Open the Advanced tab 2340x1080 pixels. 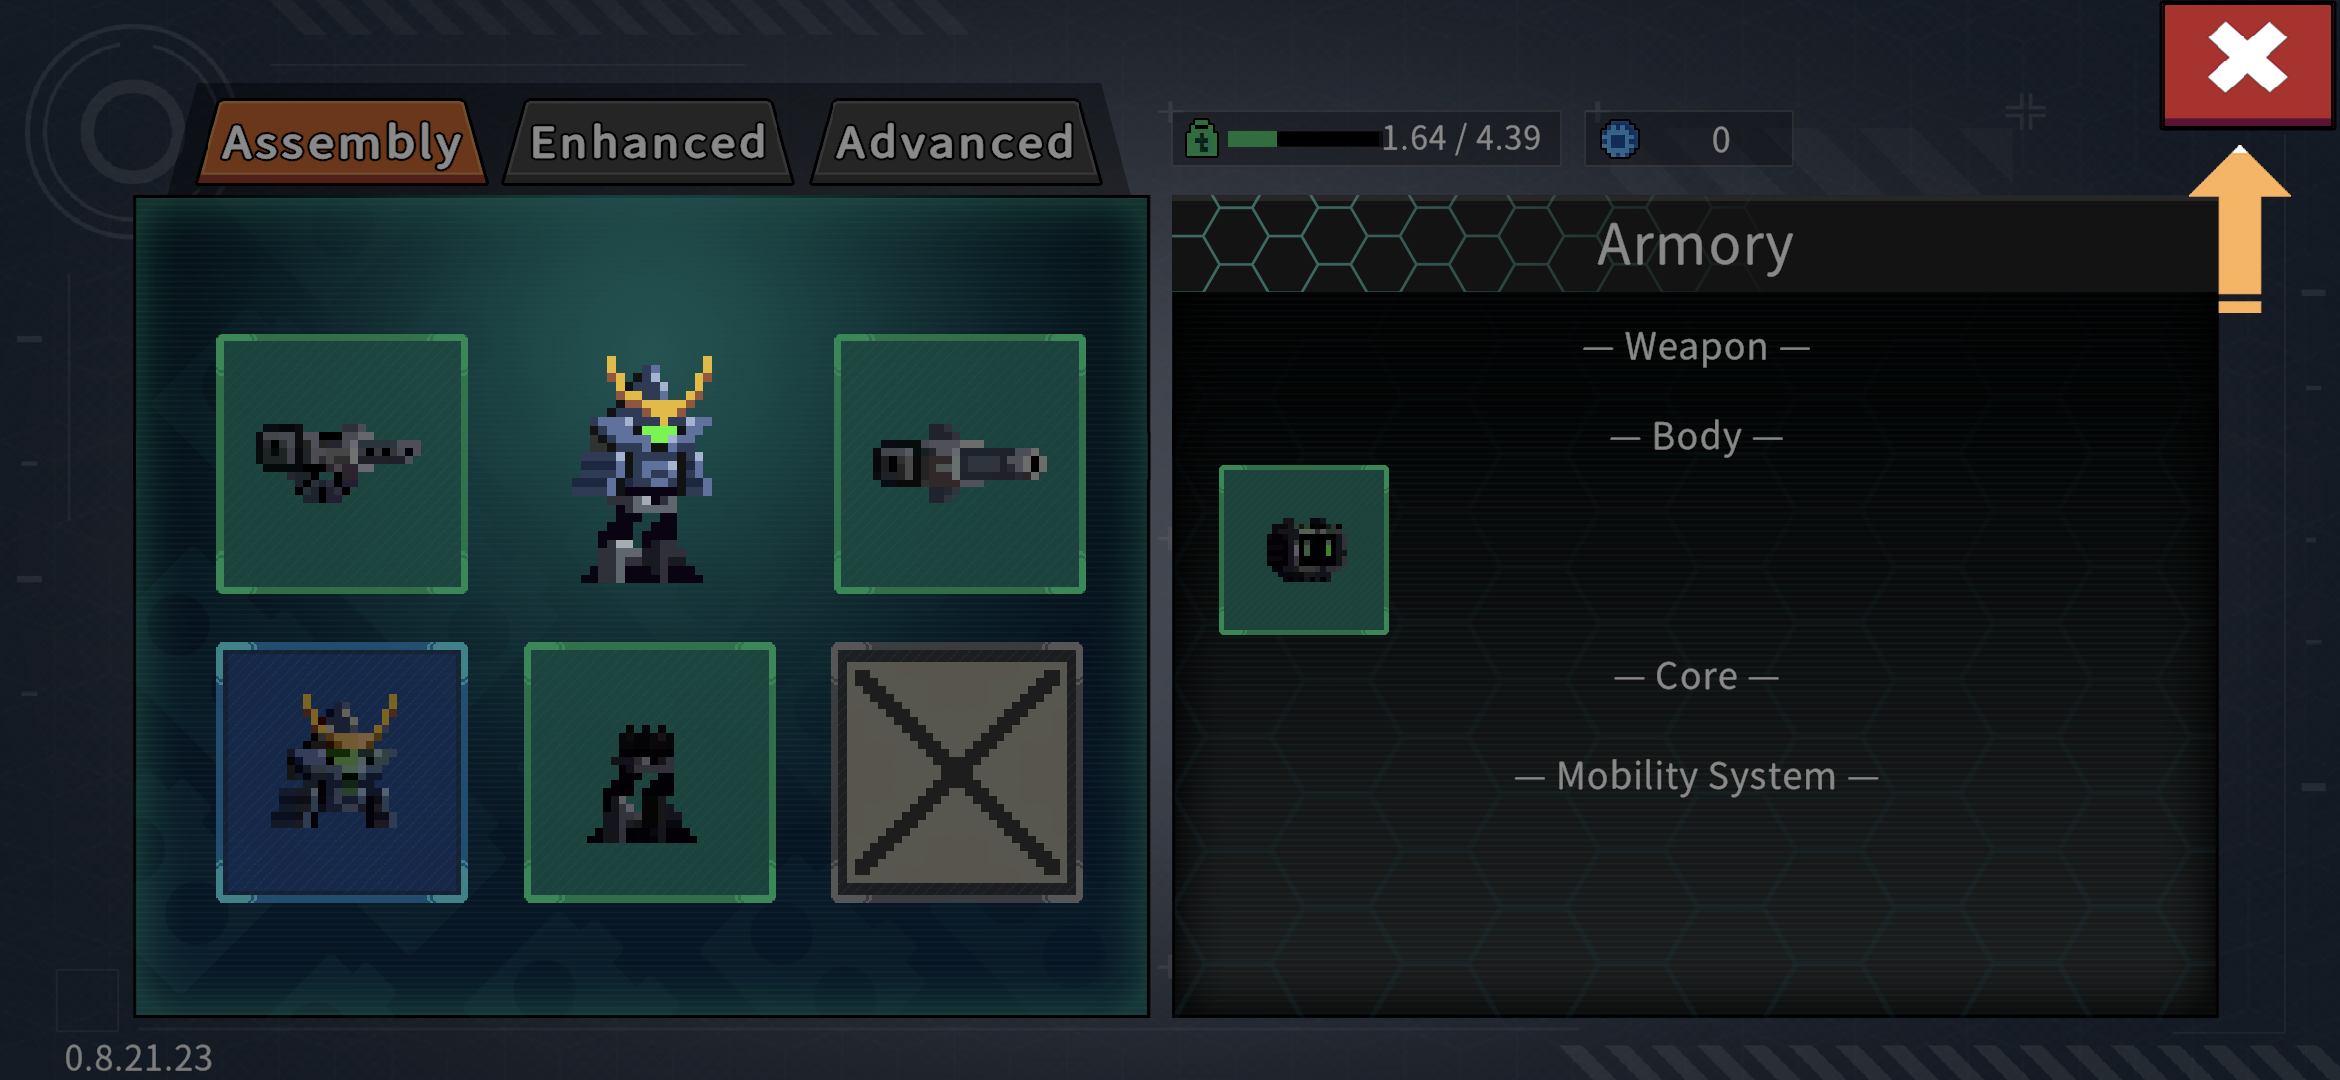[x=955, y=142]
